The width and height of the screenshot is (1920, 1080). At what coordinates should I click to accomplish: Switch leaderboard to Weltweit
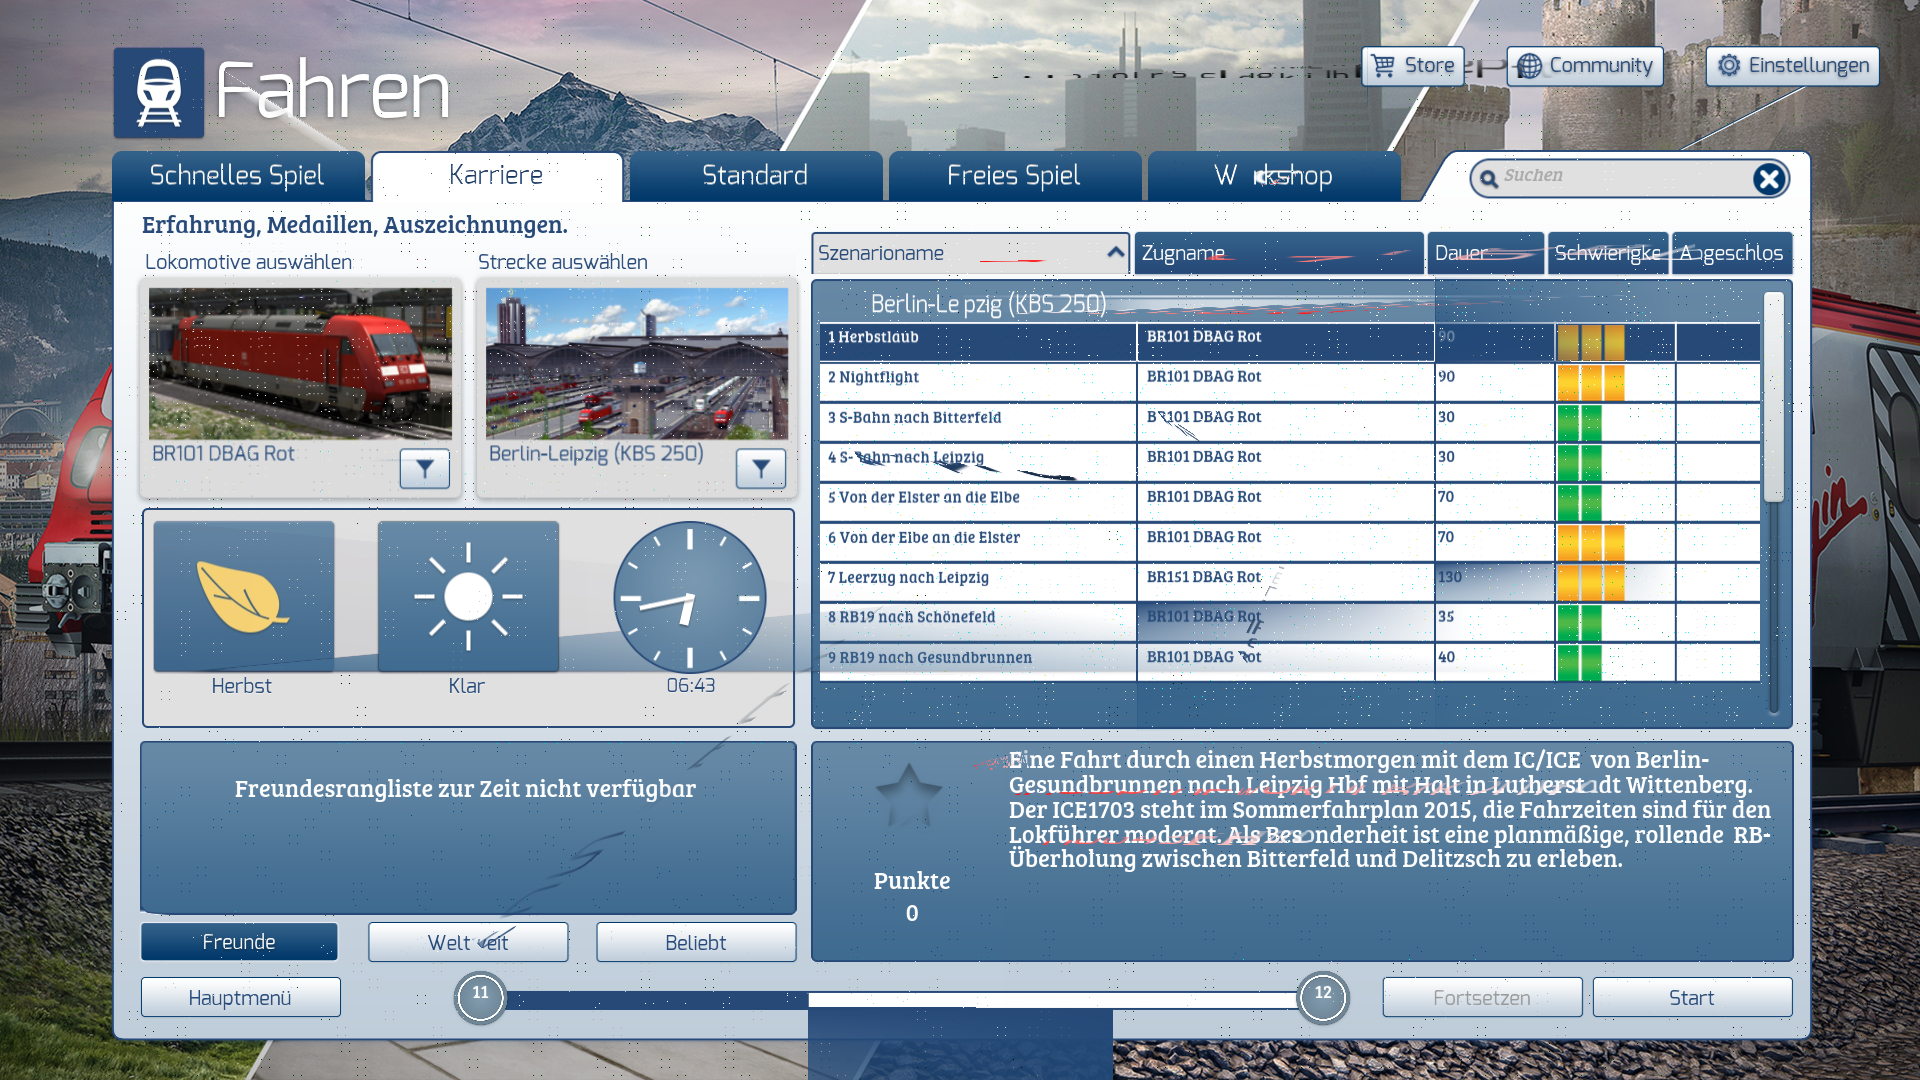click(x=468, y=942)
